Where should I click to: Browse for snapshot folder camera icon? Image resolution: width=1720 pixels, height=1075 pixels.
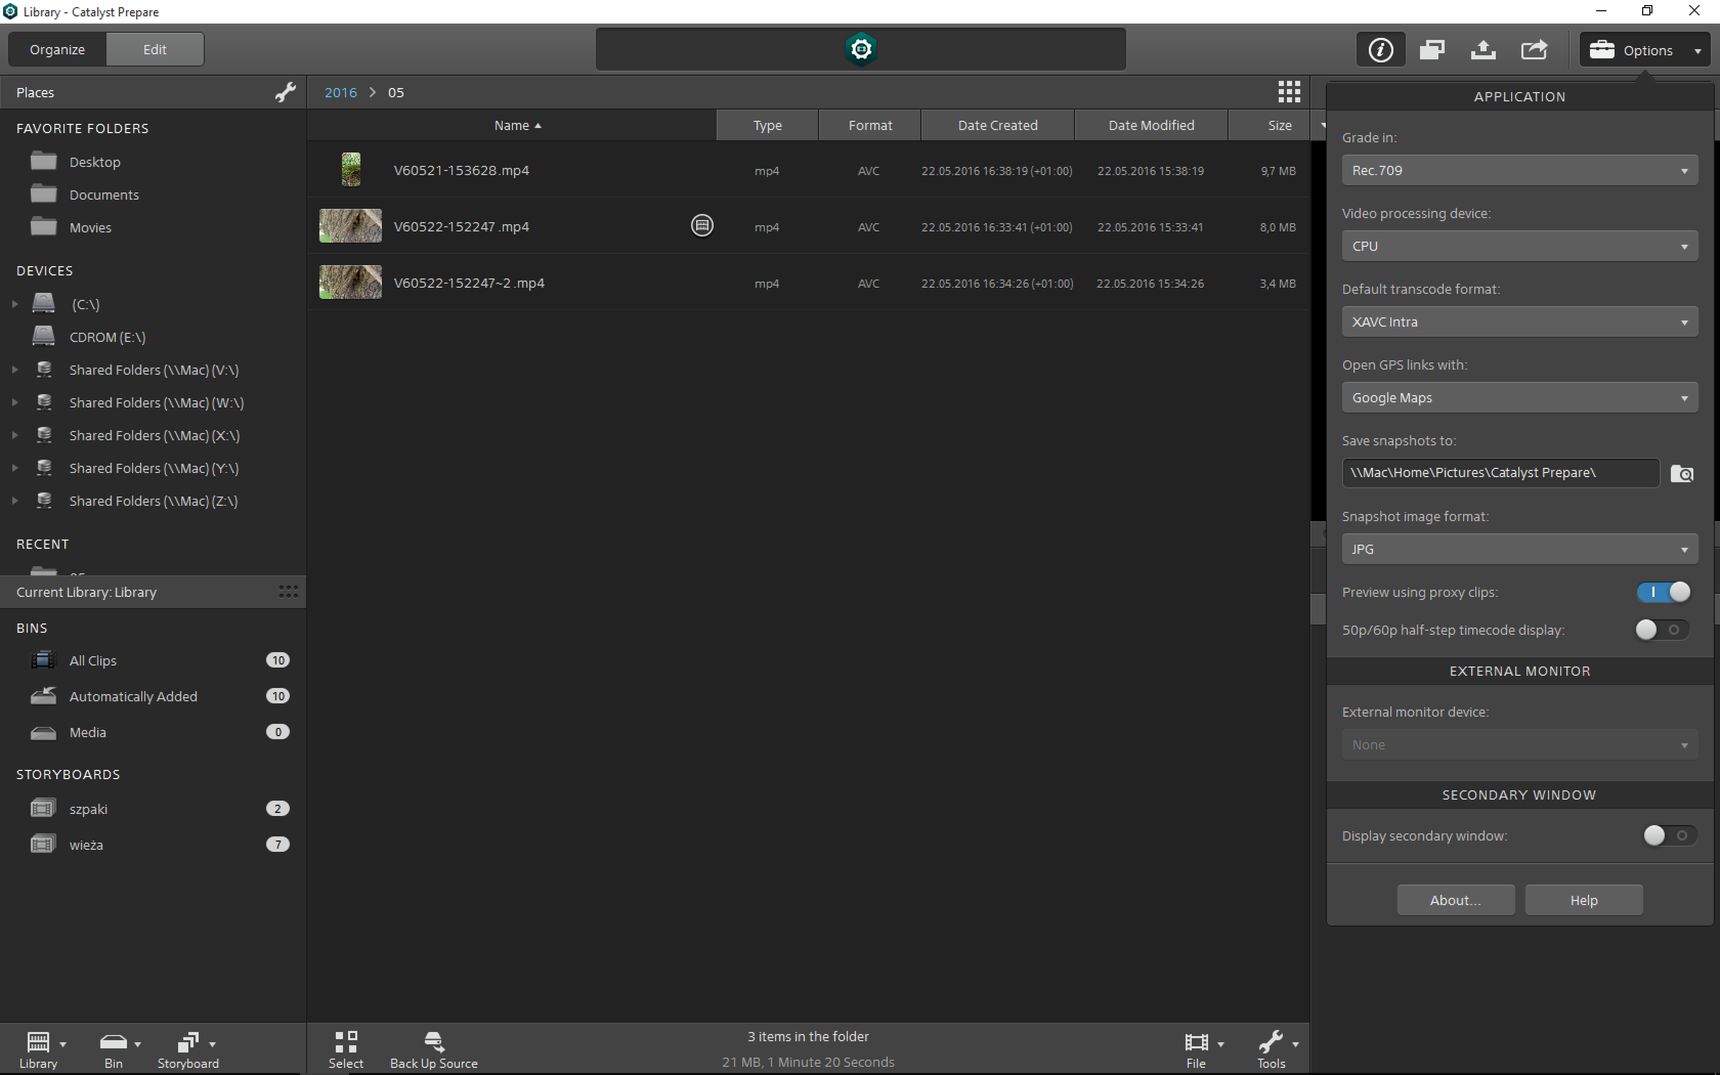1682,473
